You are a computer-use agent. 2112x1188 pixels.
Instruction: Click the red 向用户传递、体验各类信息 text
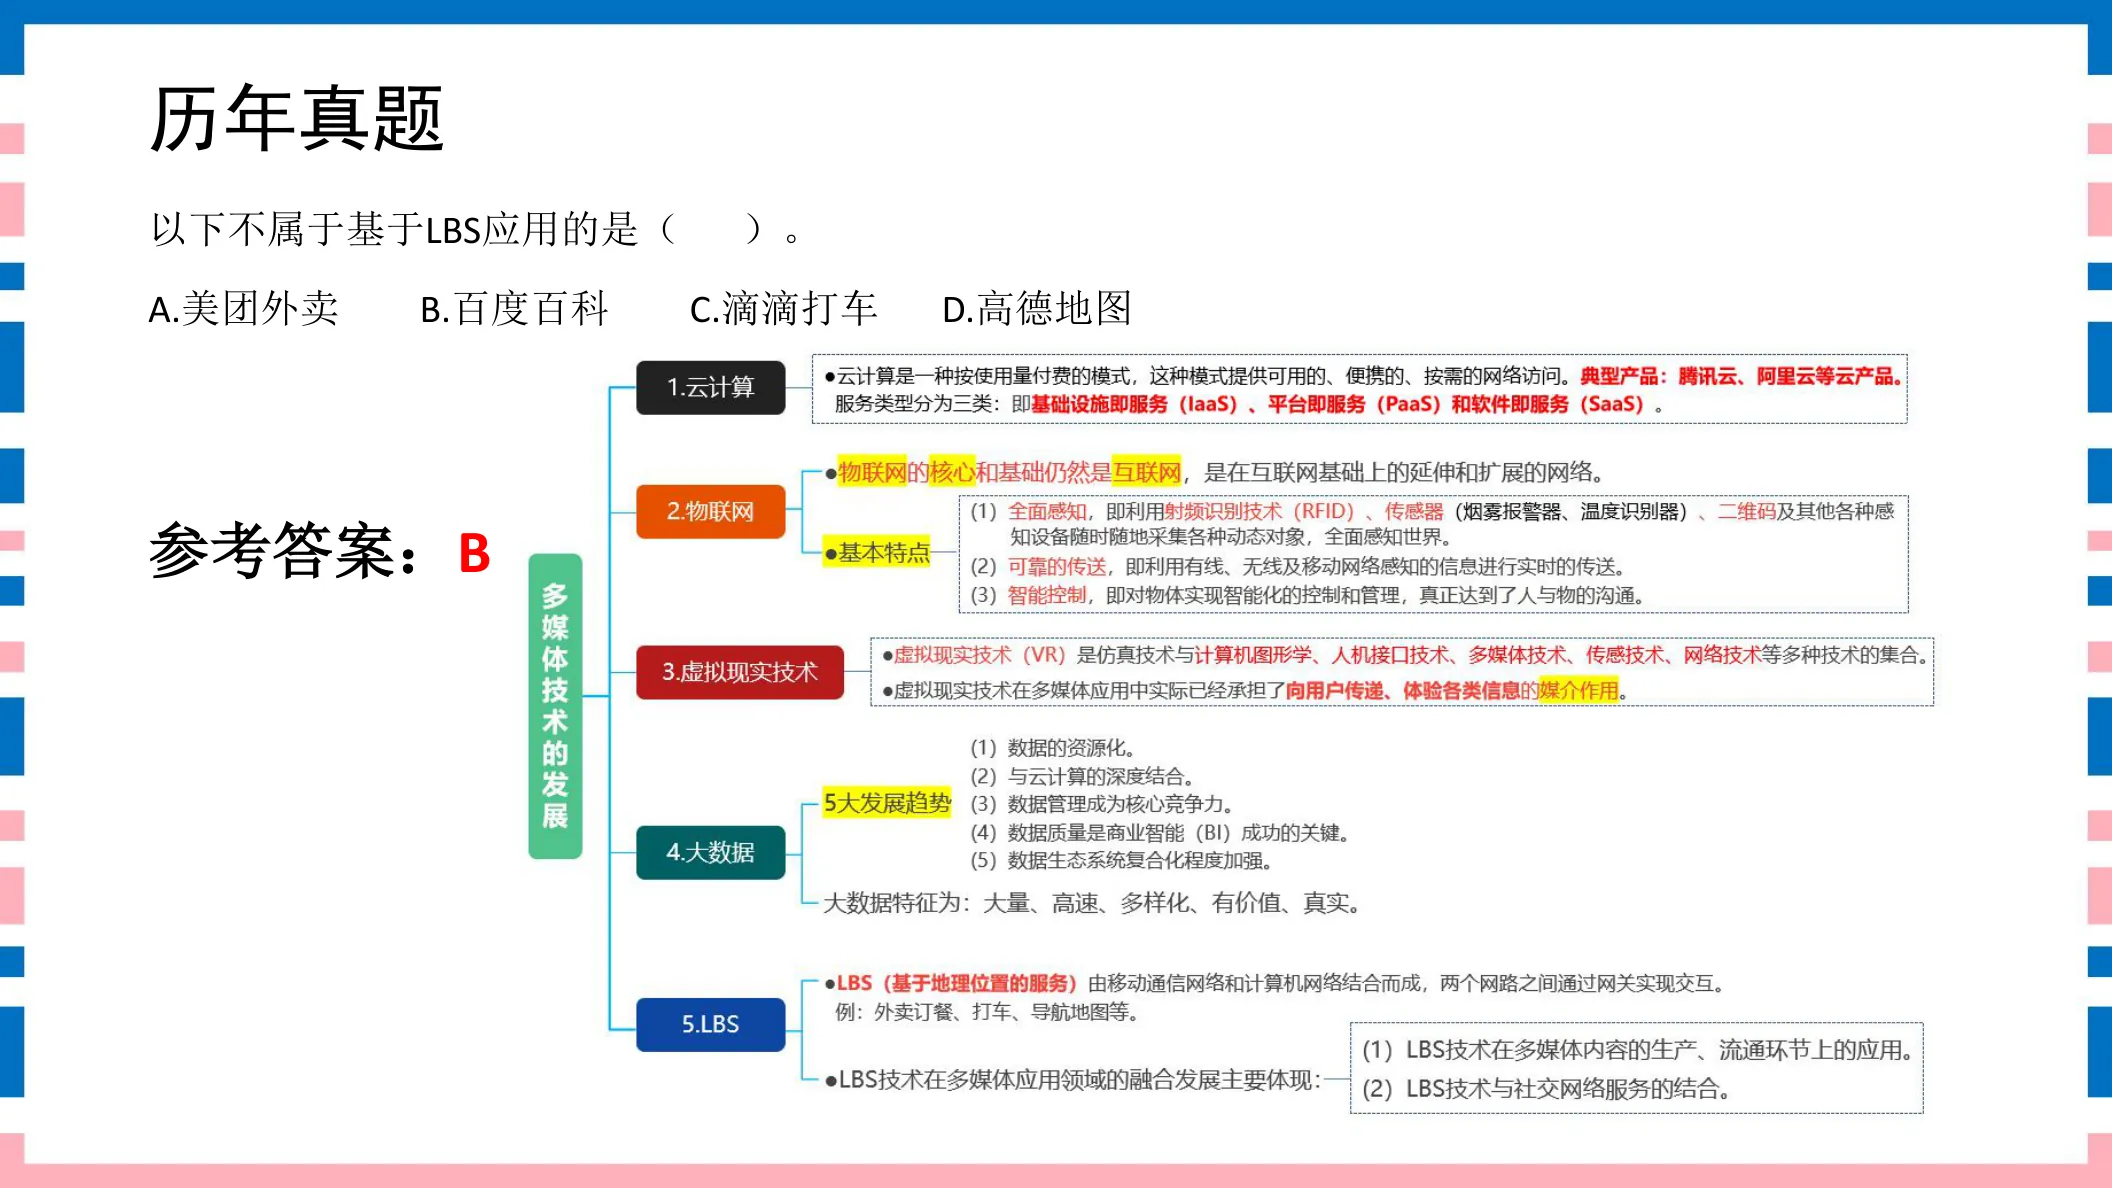click(1402, 691)
